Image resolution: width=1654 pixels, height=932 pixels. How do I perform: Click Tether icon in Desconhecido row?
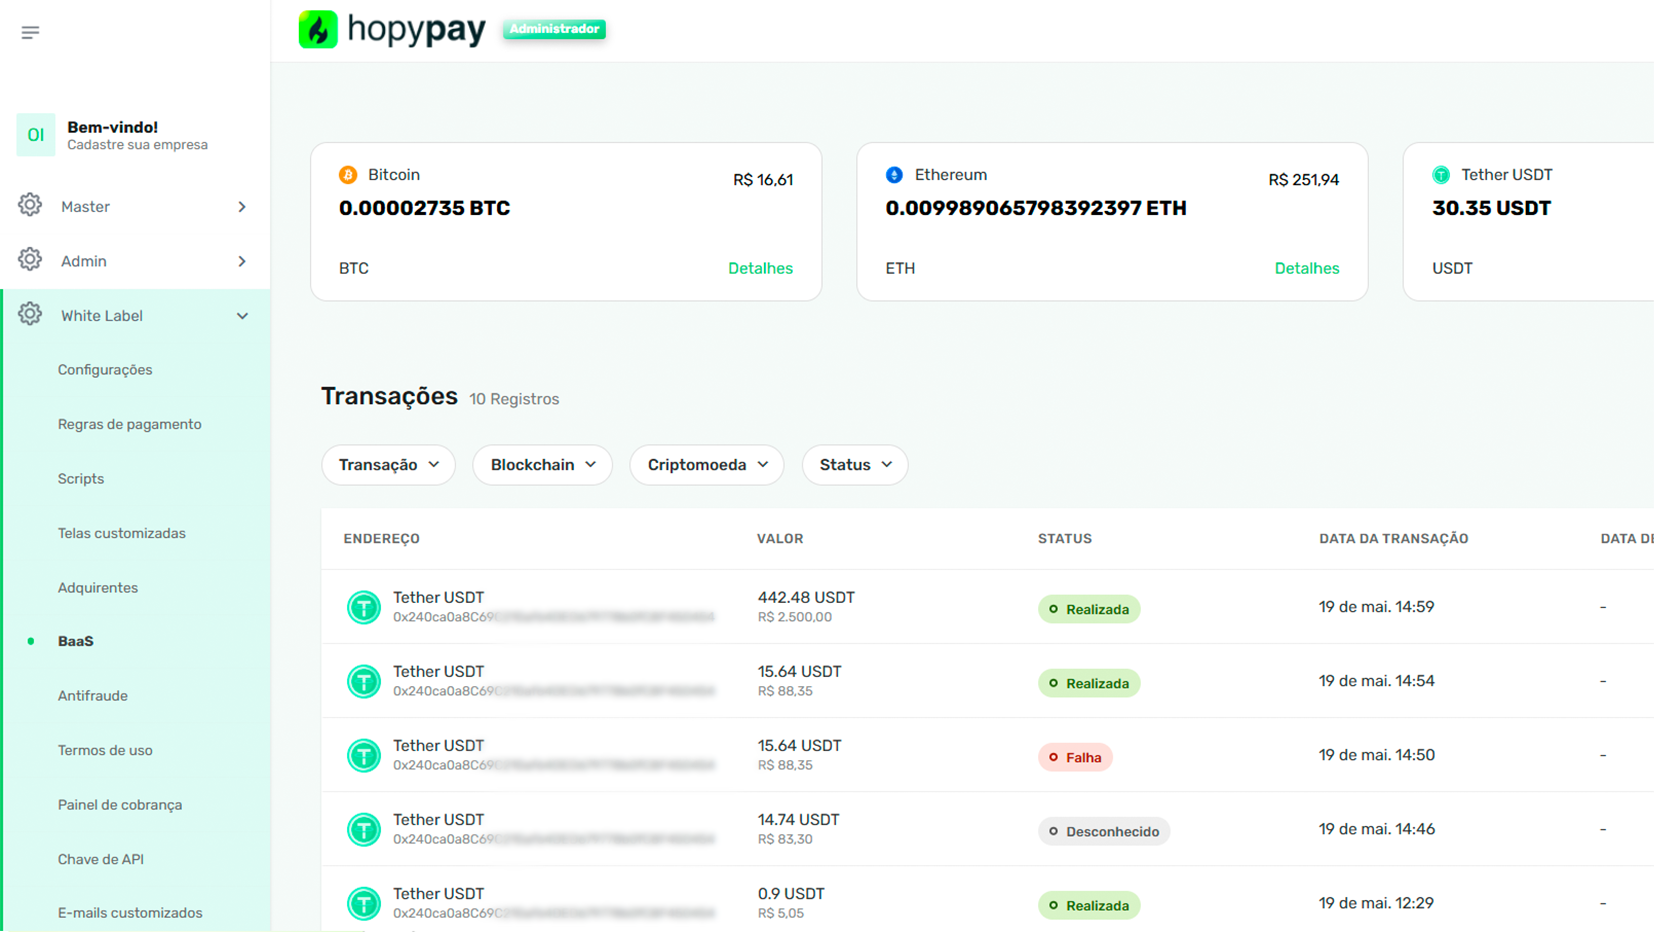tap(364, 829)
